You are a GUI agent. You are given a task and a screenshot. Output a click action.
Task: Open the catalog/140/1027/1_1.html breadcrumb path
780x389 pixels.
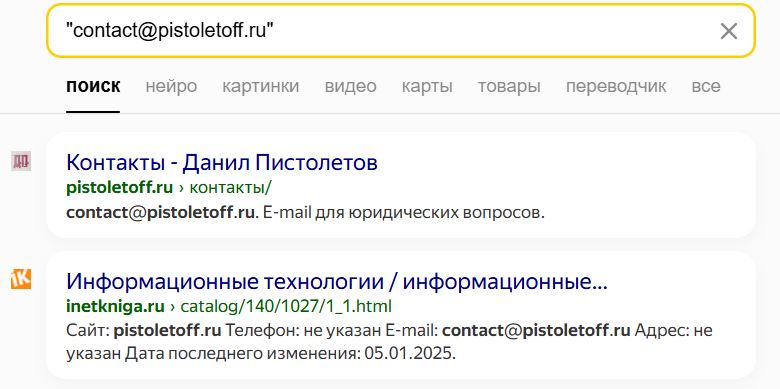(286, 306)
